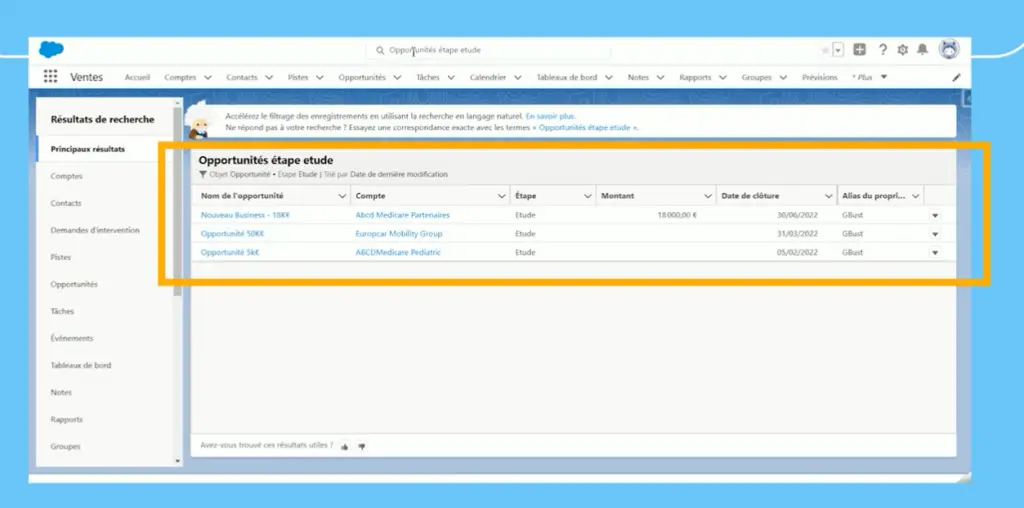This screenshot has height=508, width=1024.
Task: Filter results by Événements in sidebar
Action: (x=72, y=338)
